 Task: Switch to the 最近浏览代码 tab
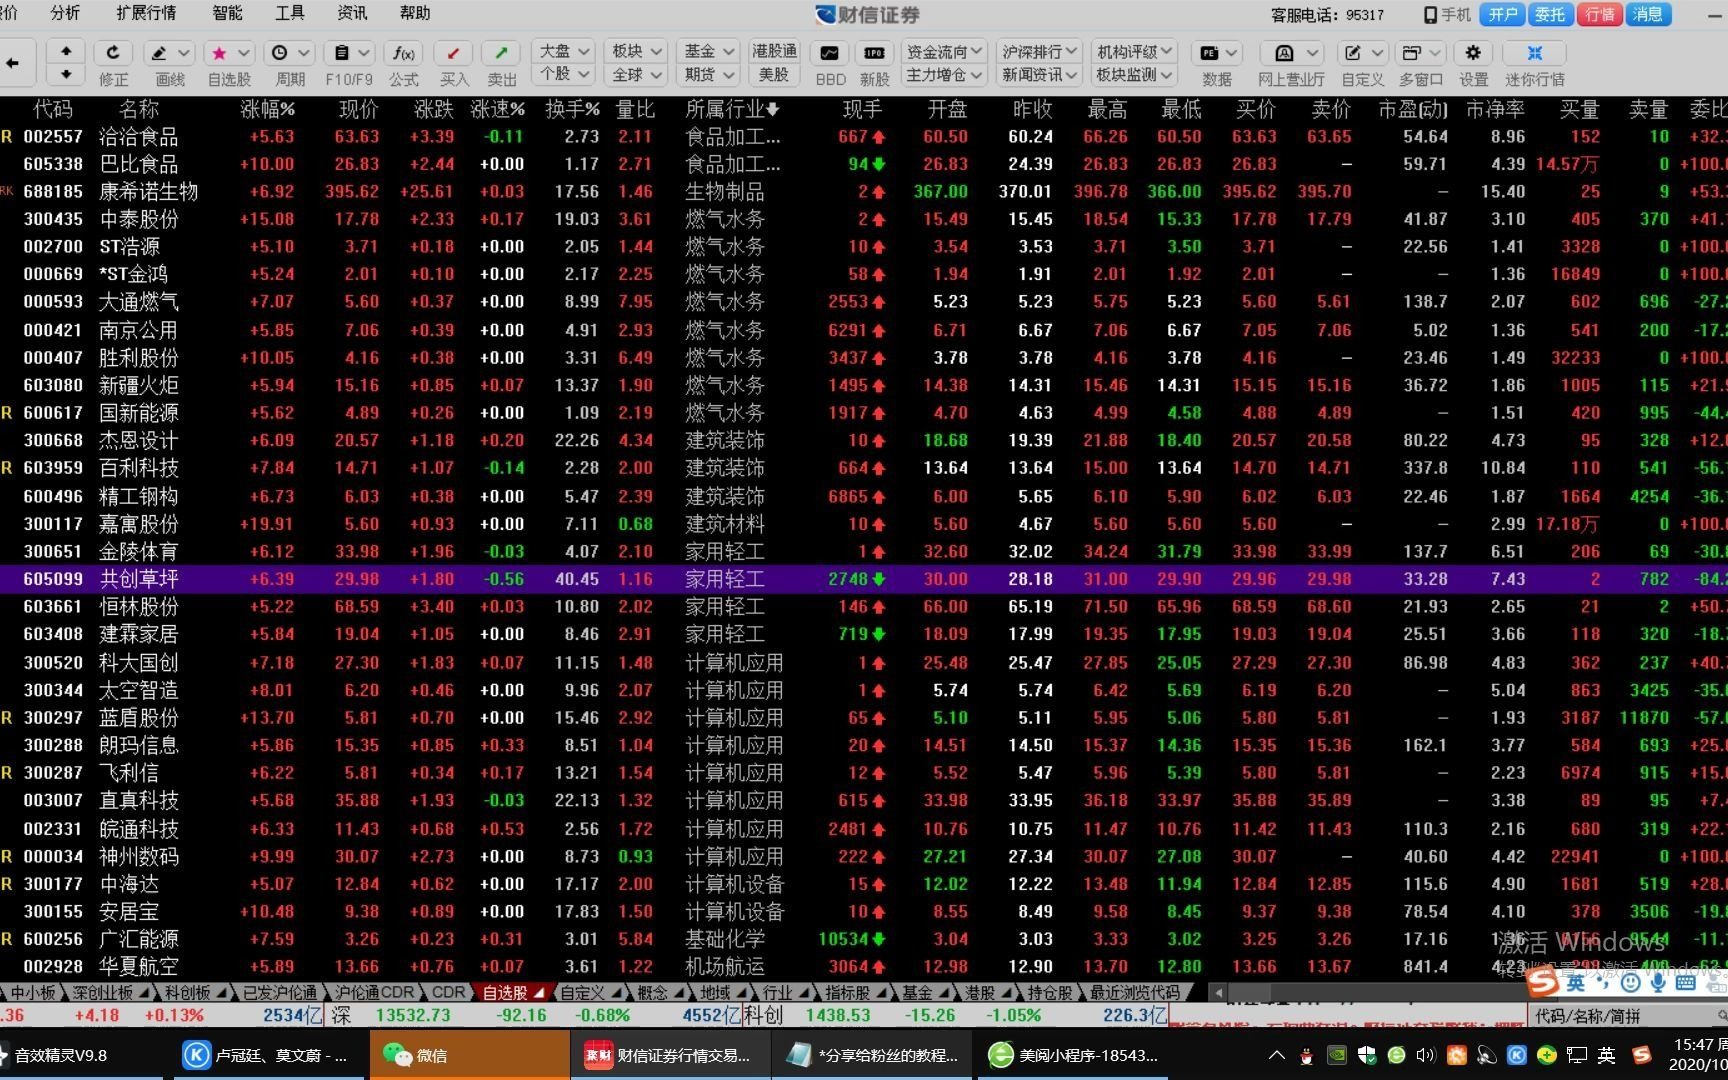(1135, 992)
